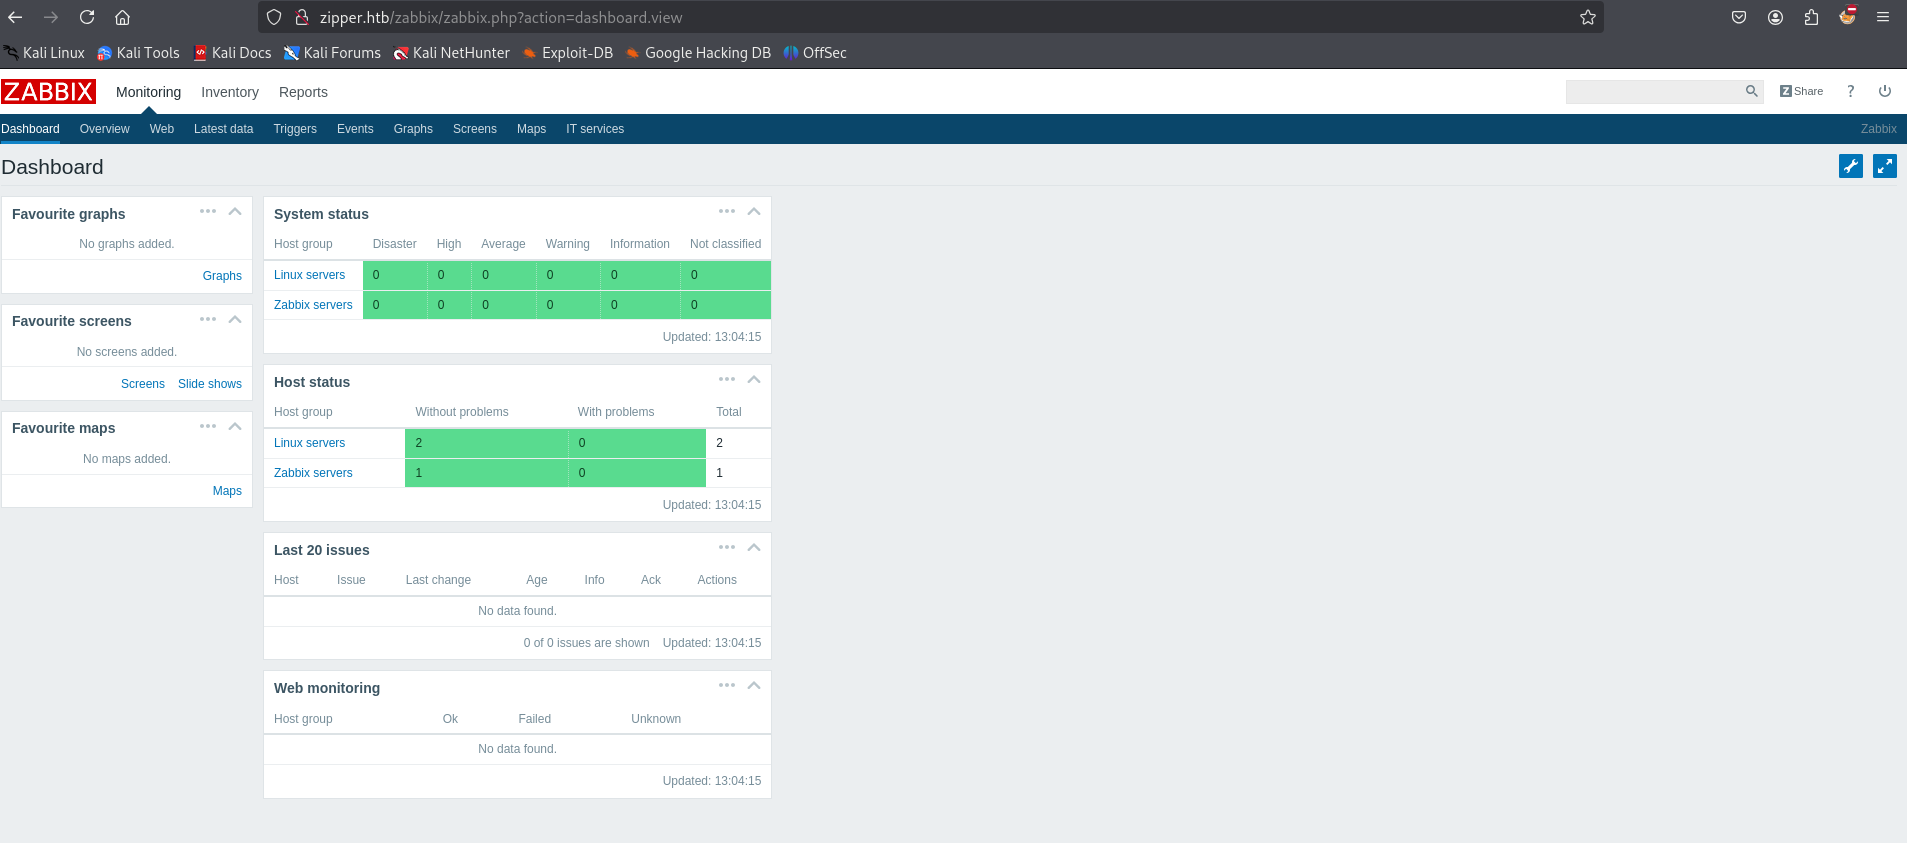The width and height of the screenshot is (1907, 843).
Task: Open the browser home page icon
Action: pyautogui.click(x=122, y=17)
